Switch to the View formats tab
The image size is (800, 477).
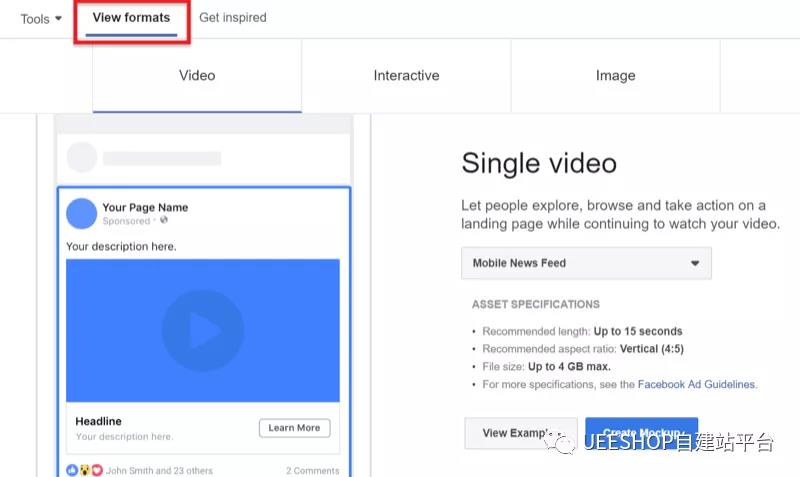coord(131,18)
